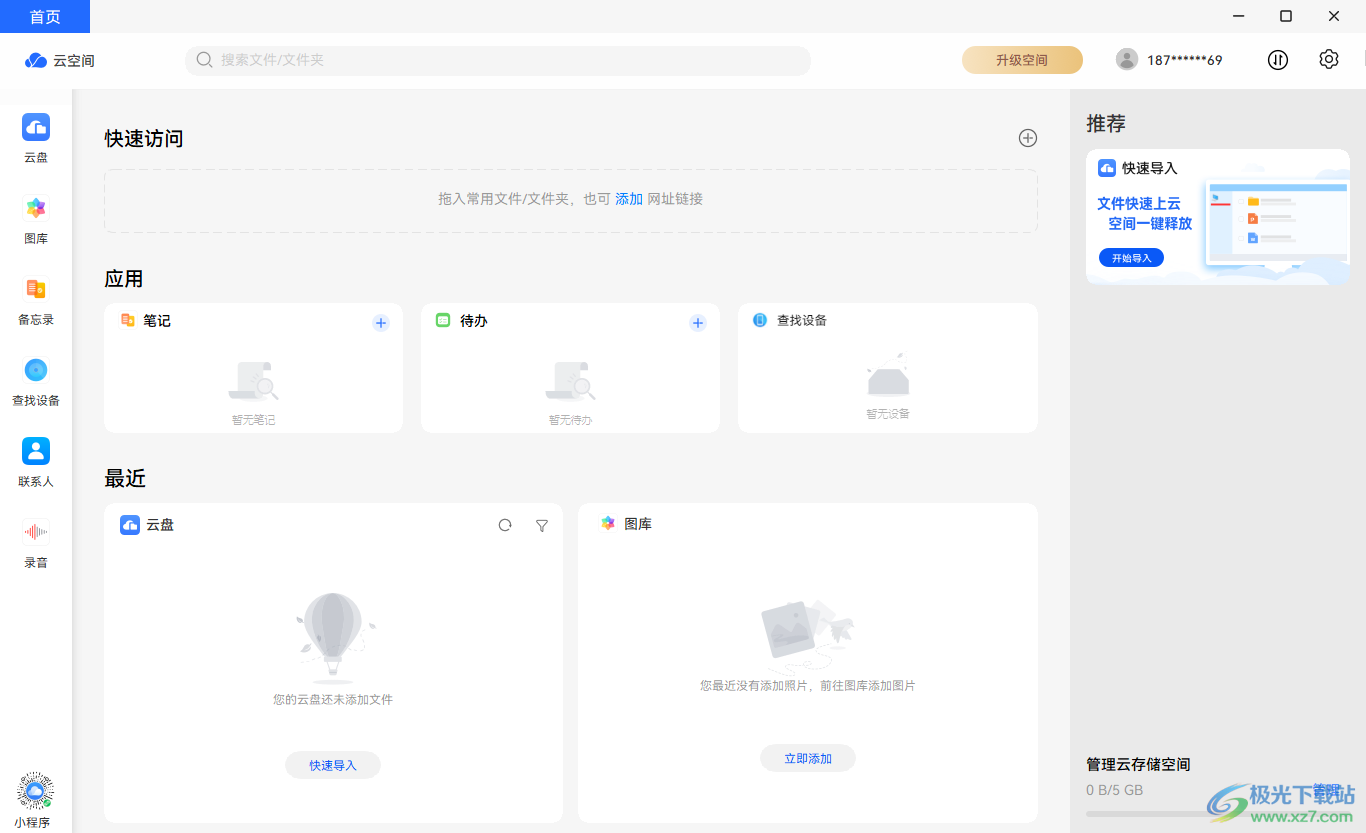Open the 查找设备 sidebar icon
This screenshot has width=1366, height=833.
pos(36,370)
